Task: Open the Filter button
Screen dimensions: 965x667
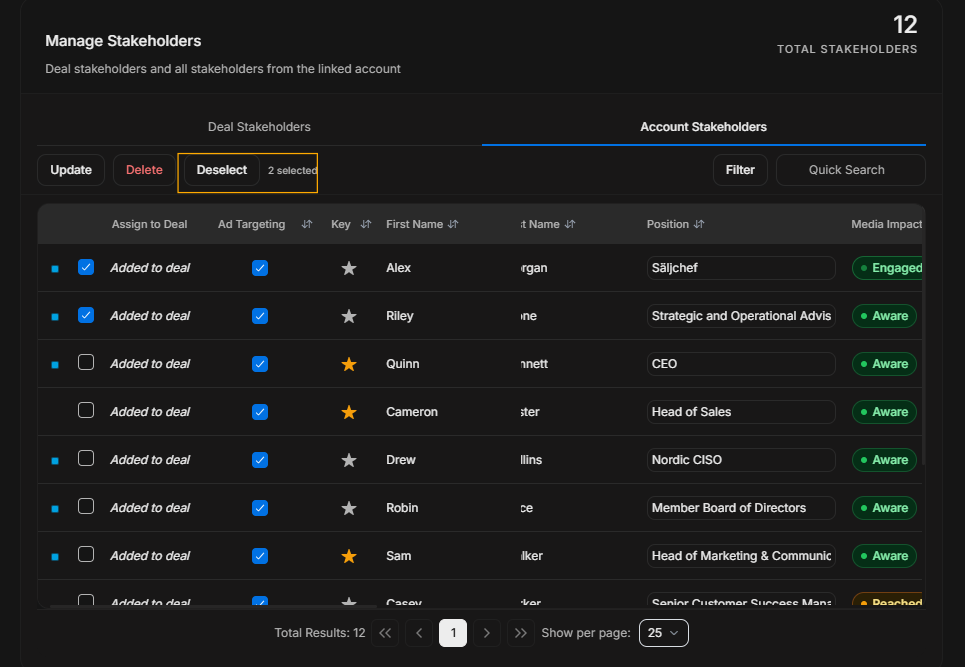Action: pos(740,170)
